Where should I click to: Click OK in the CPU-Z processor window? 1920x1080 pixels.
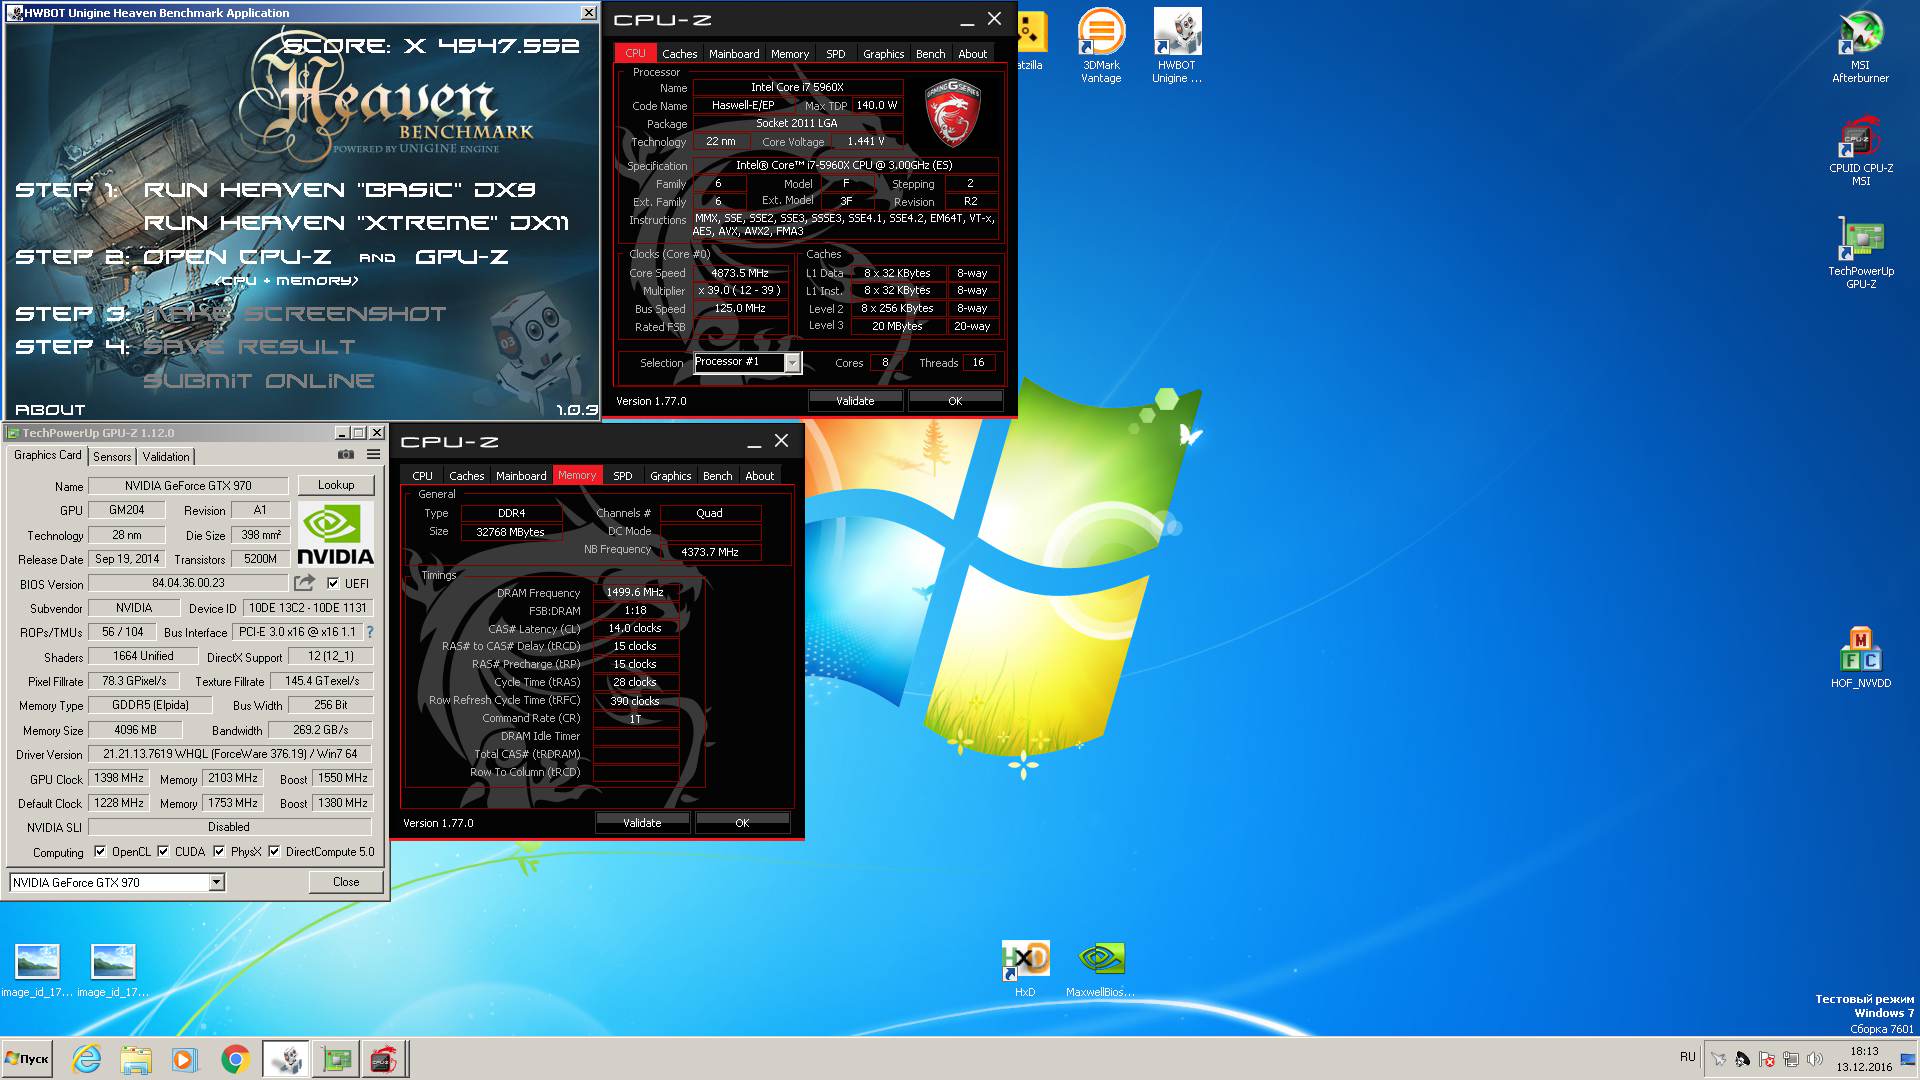pyautogui.click(x=955, y=401)
